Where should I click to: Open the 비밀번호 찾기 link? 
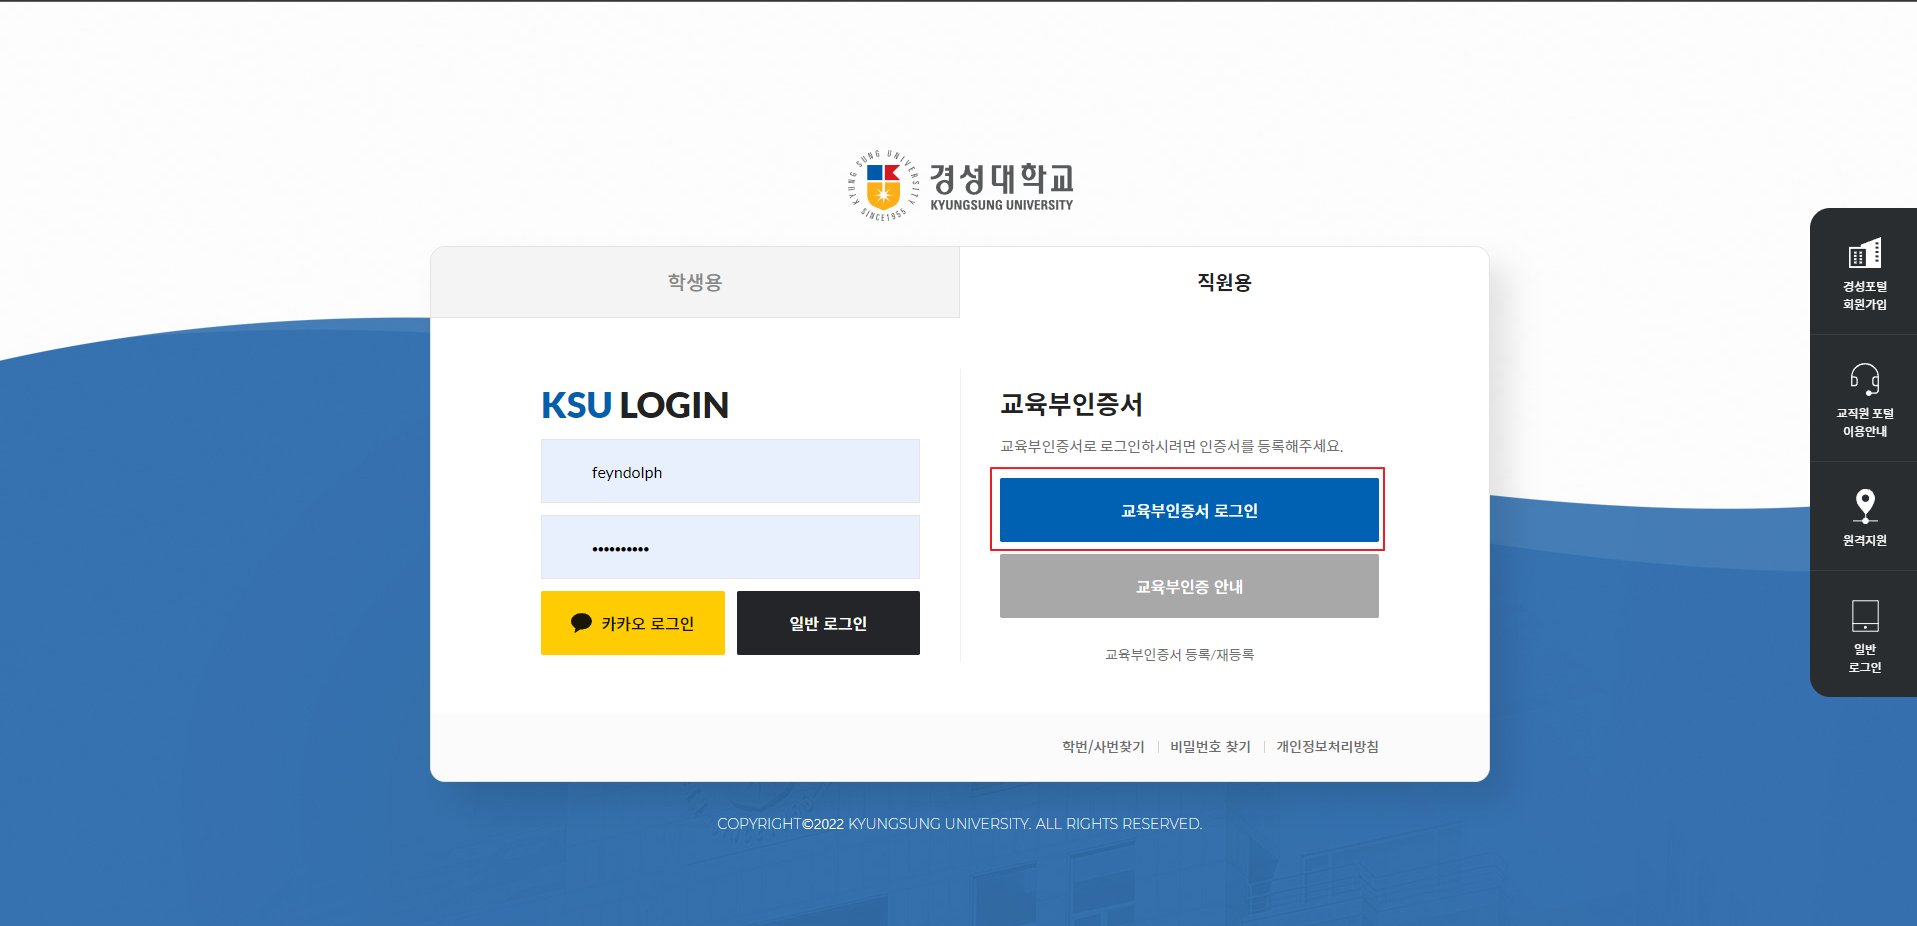point(1210,747)
